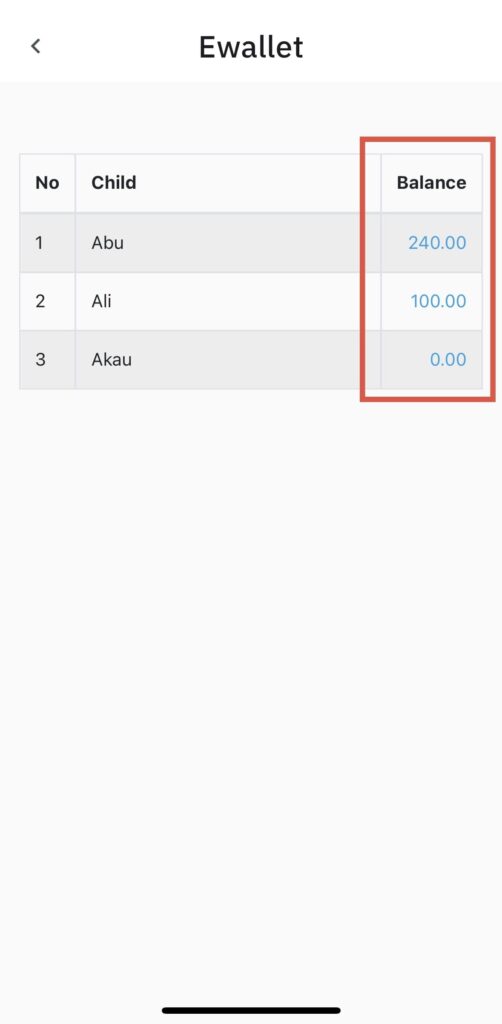Viewport: 502px width, 1024px height.
Task: Click the empty area below the table
Action: pyautogui.click(x=251, y=653)
